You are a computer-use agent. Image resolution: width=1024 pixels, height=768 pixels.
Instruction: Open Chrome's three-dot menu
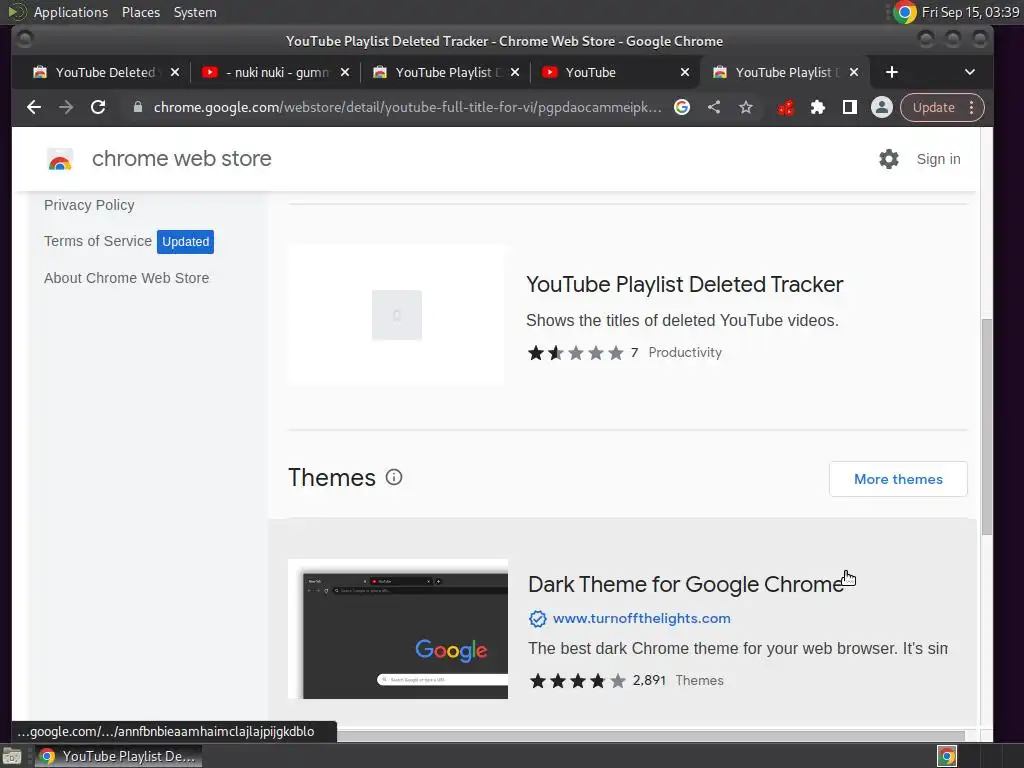pyautogui.click(x=972, y=107)
